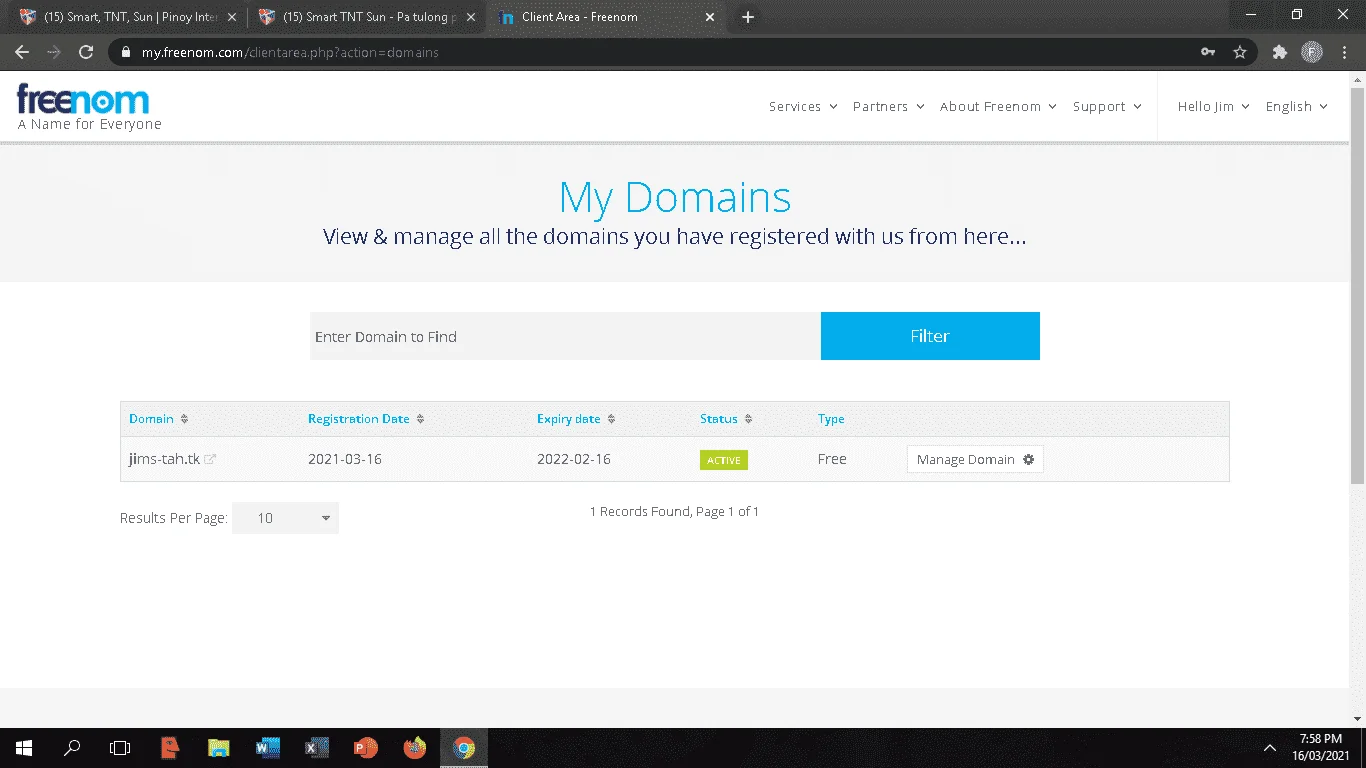Click the expiry date 2022-02-16
This screenshot has width=1366, height=768.
click(x=574, y=460)
